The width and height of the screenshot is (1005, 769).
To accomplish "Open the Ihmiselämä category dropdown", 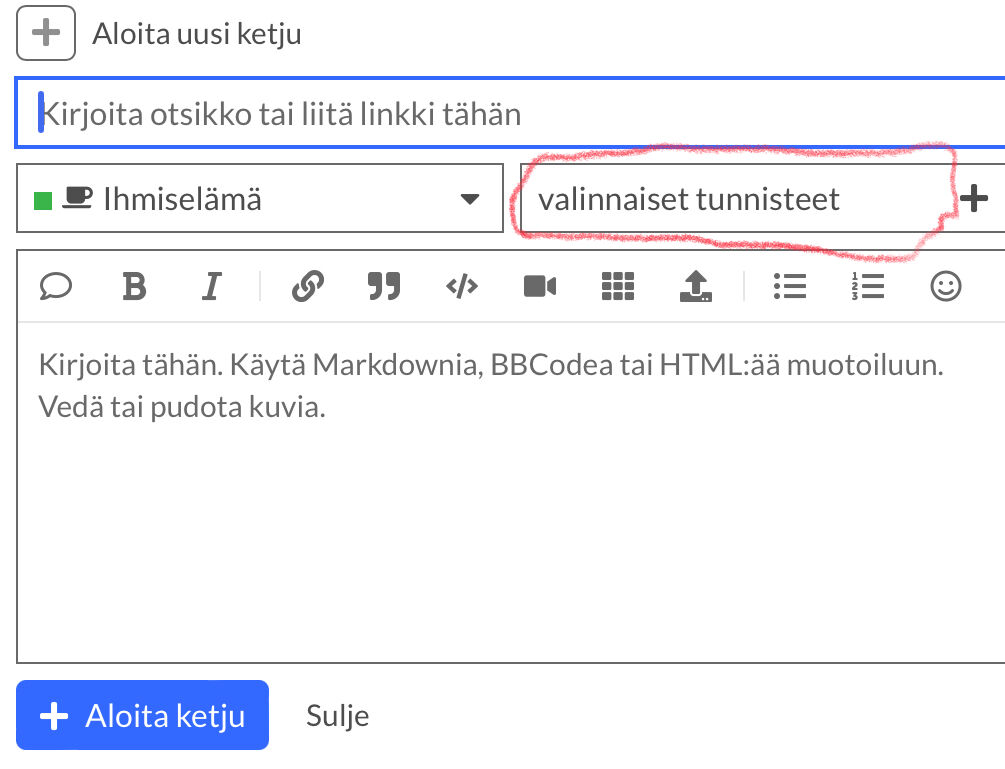I will coord(260,199).
